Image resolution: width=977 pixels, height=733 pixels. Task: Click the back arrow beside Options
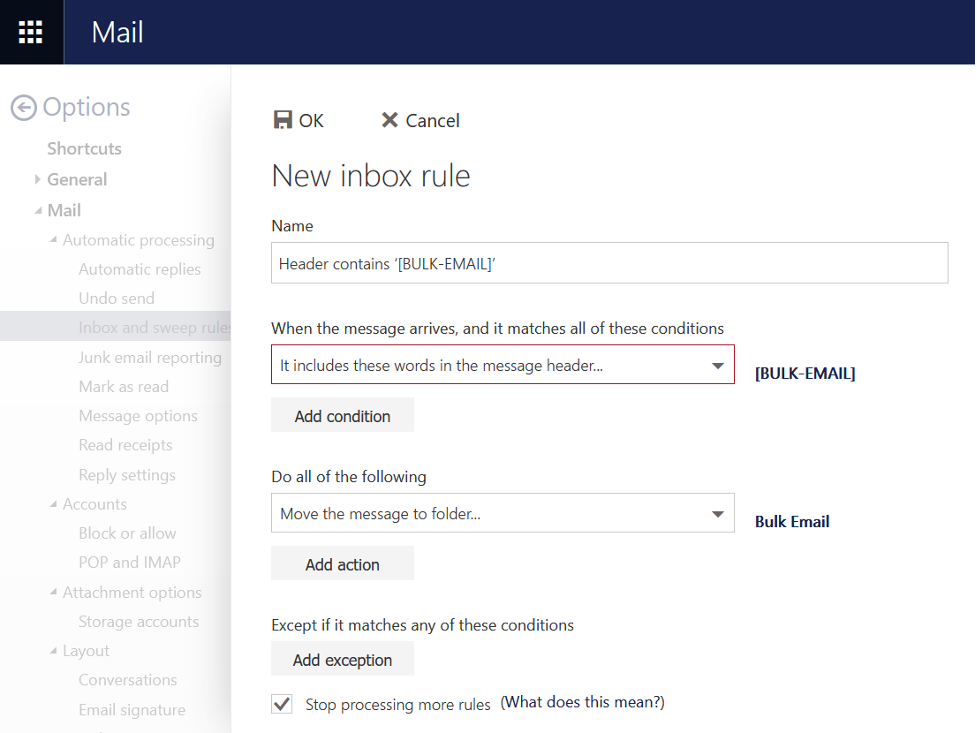[x=24, y=108]
